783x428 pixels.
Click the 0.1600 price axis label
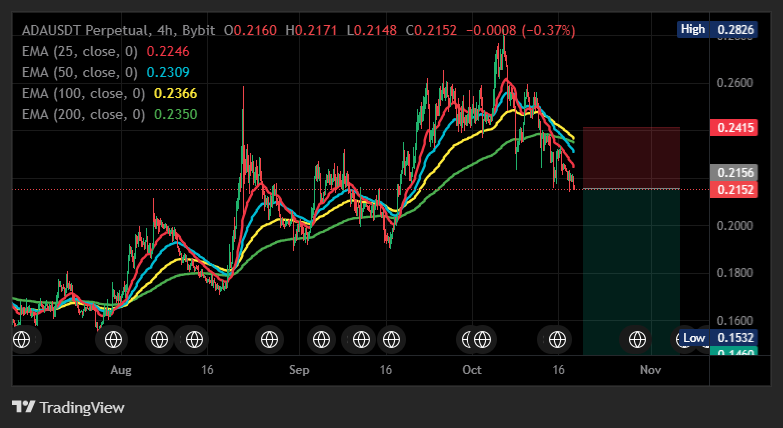coord(735,321)
